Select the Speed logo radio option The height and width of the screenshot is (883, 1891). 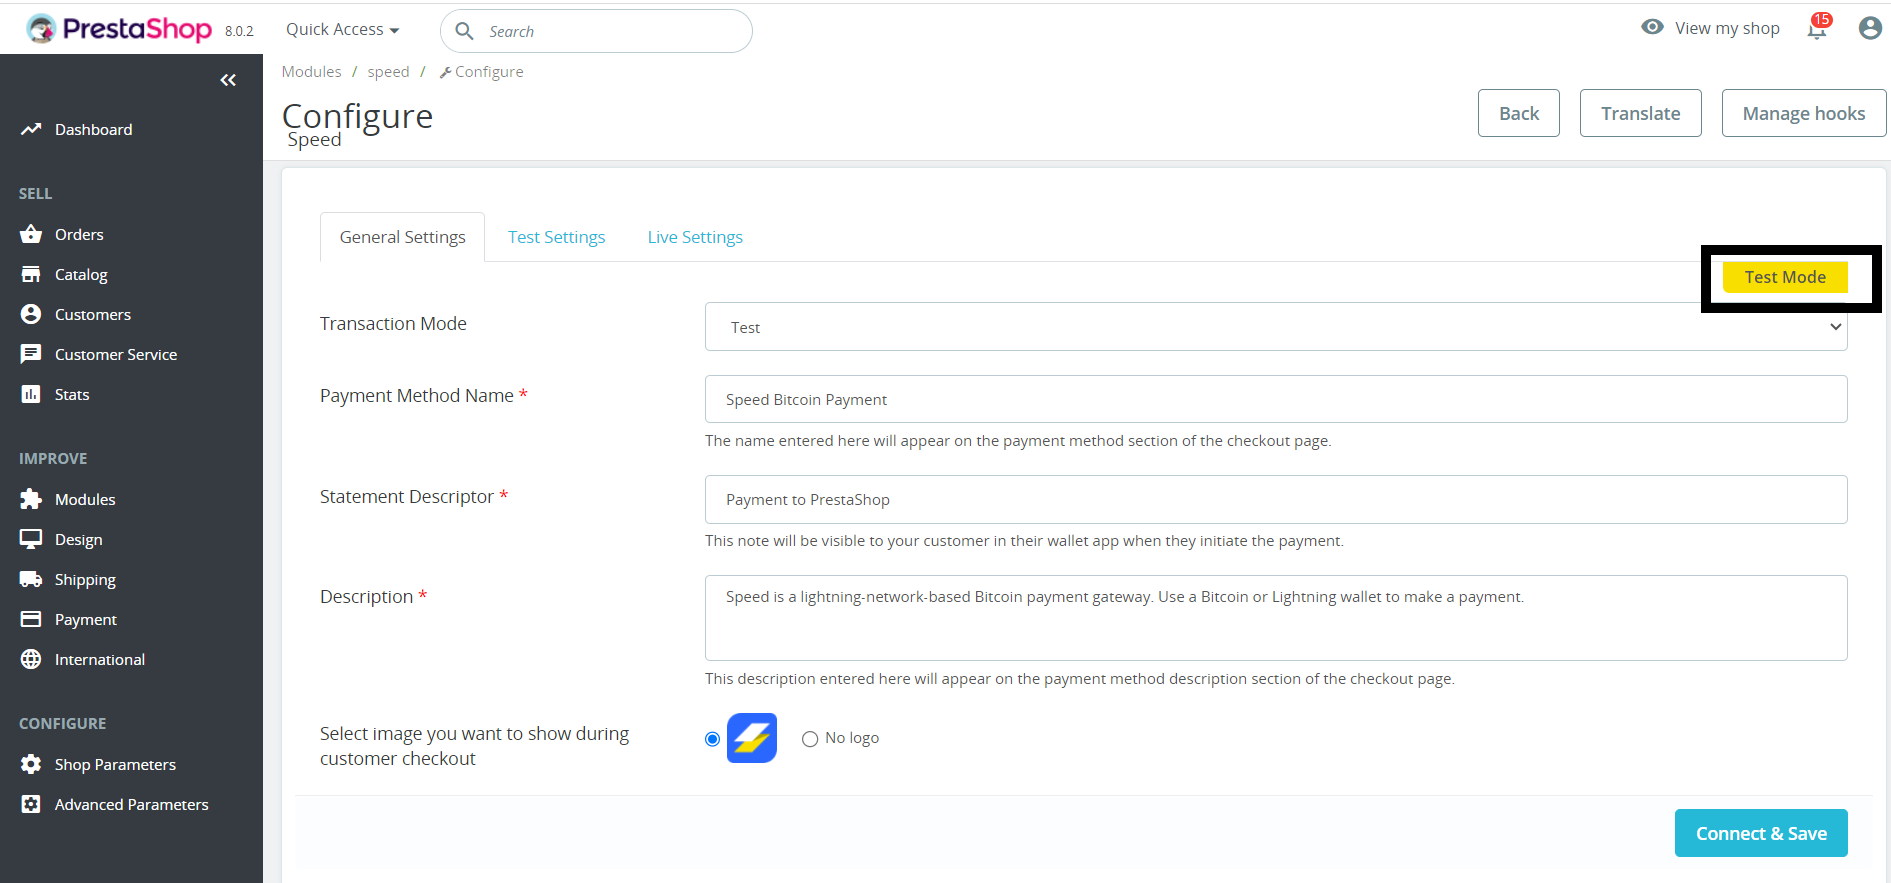pos(712,739)
